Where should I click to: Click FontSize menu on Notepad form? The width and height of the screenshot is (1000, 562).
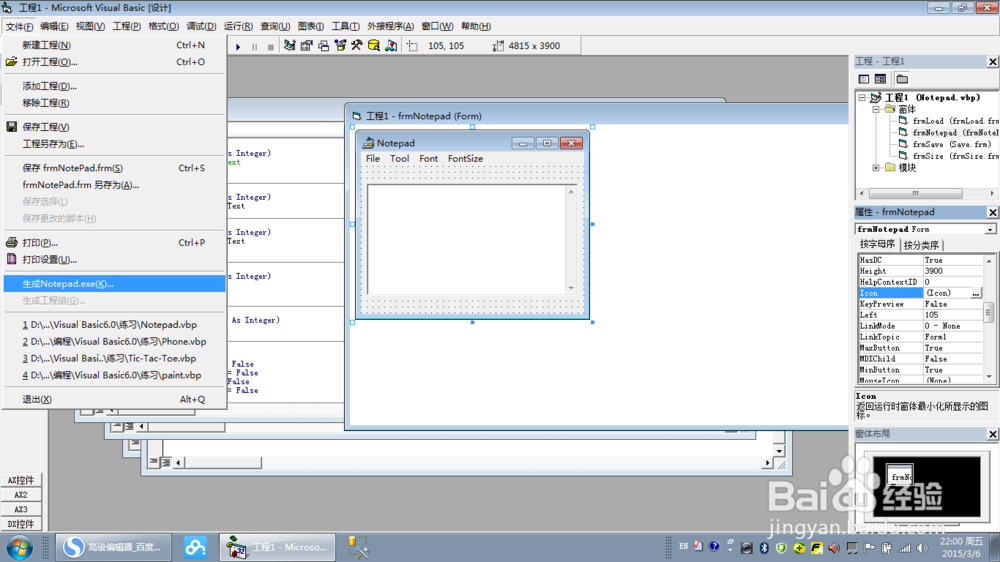pos(466,159)
